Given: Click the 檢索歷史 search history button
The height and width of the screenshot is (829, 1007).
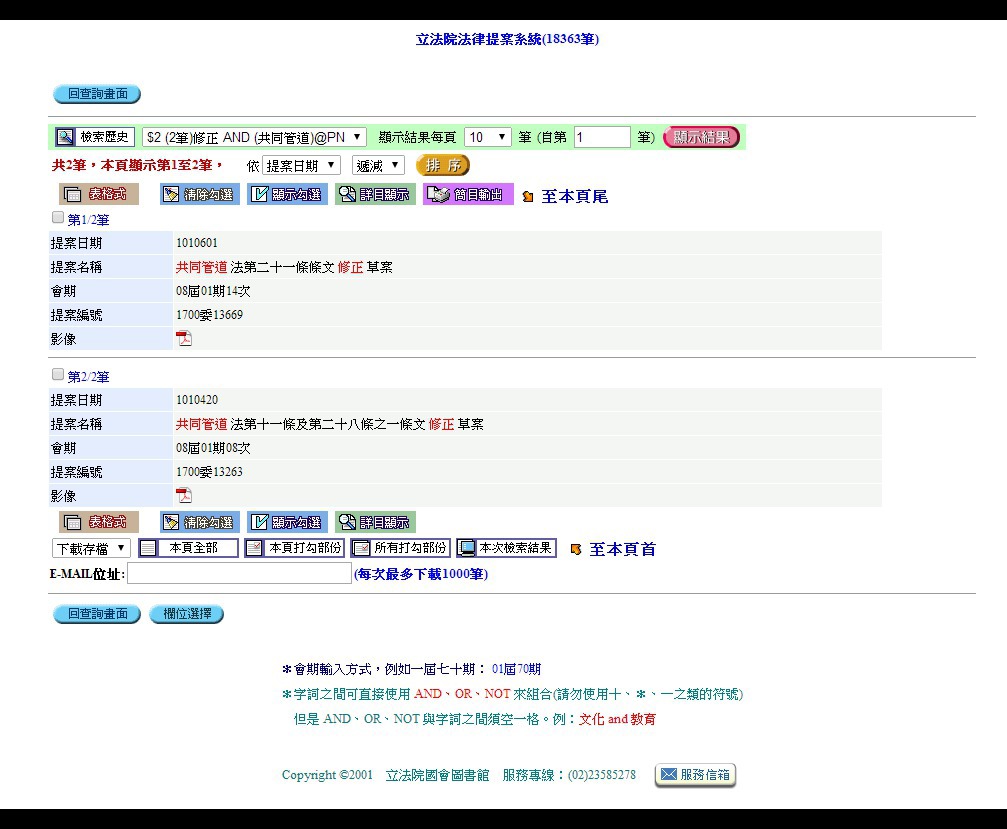Looking at the screenshot, I should click(x=94, y=137).
